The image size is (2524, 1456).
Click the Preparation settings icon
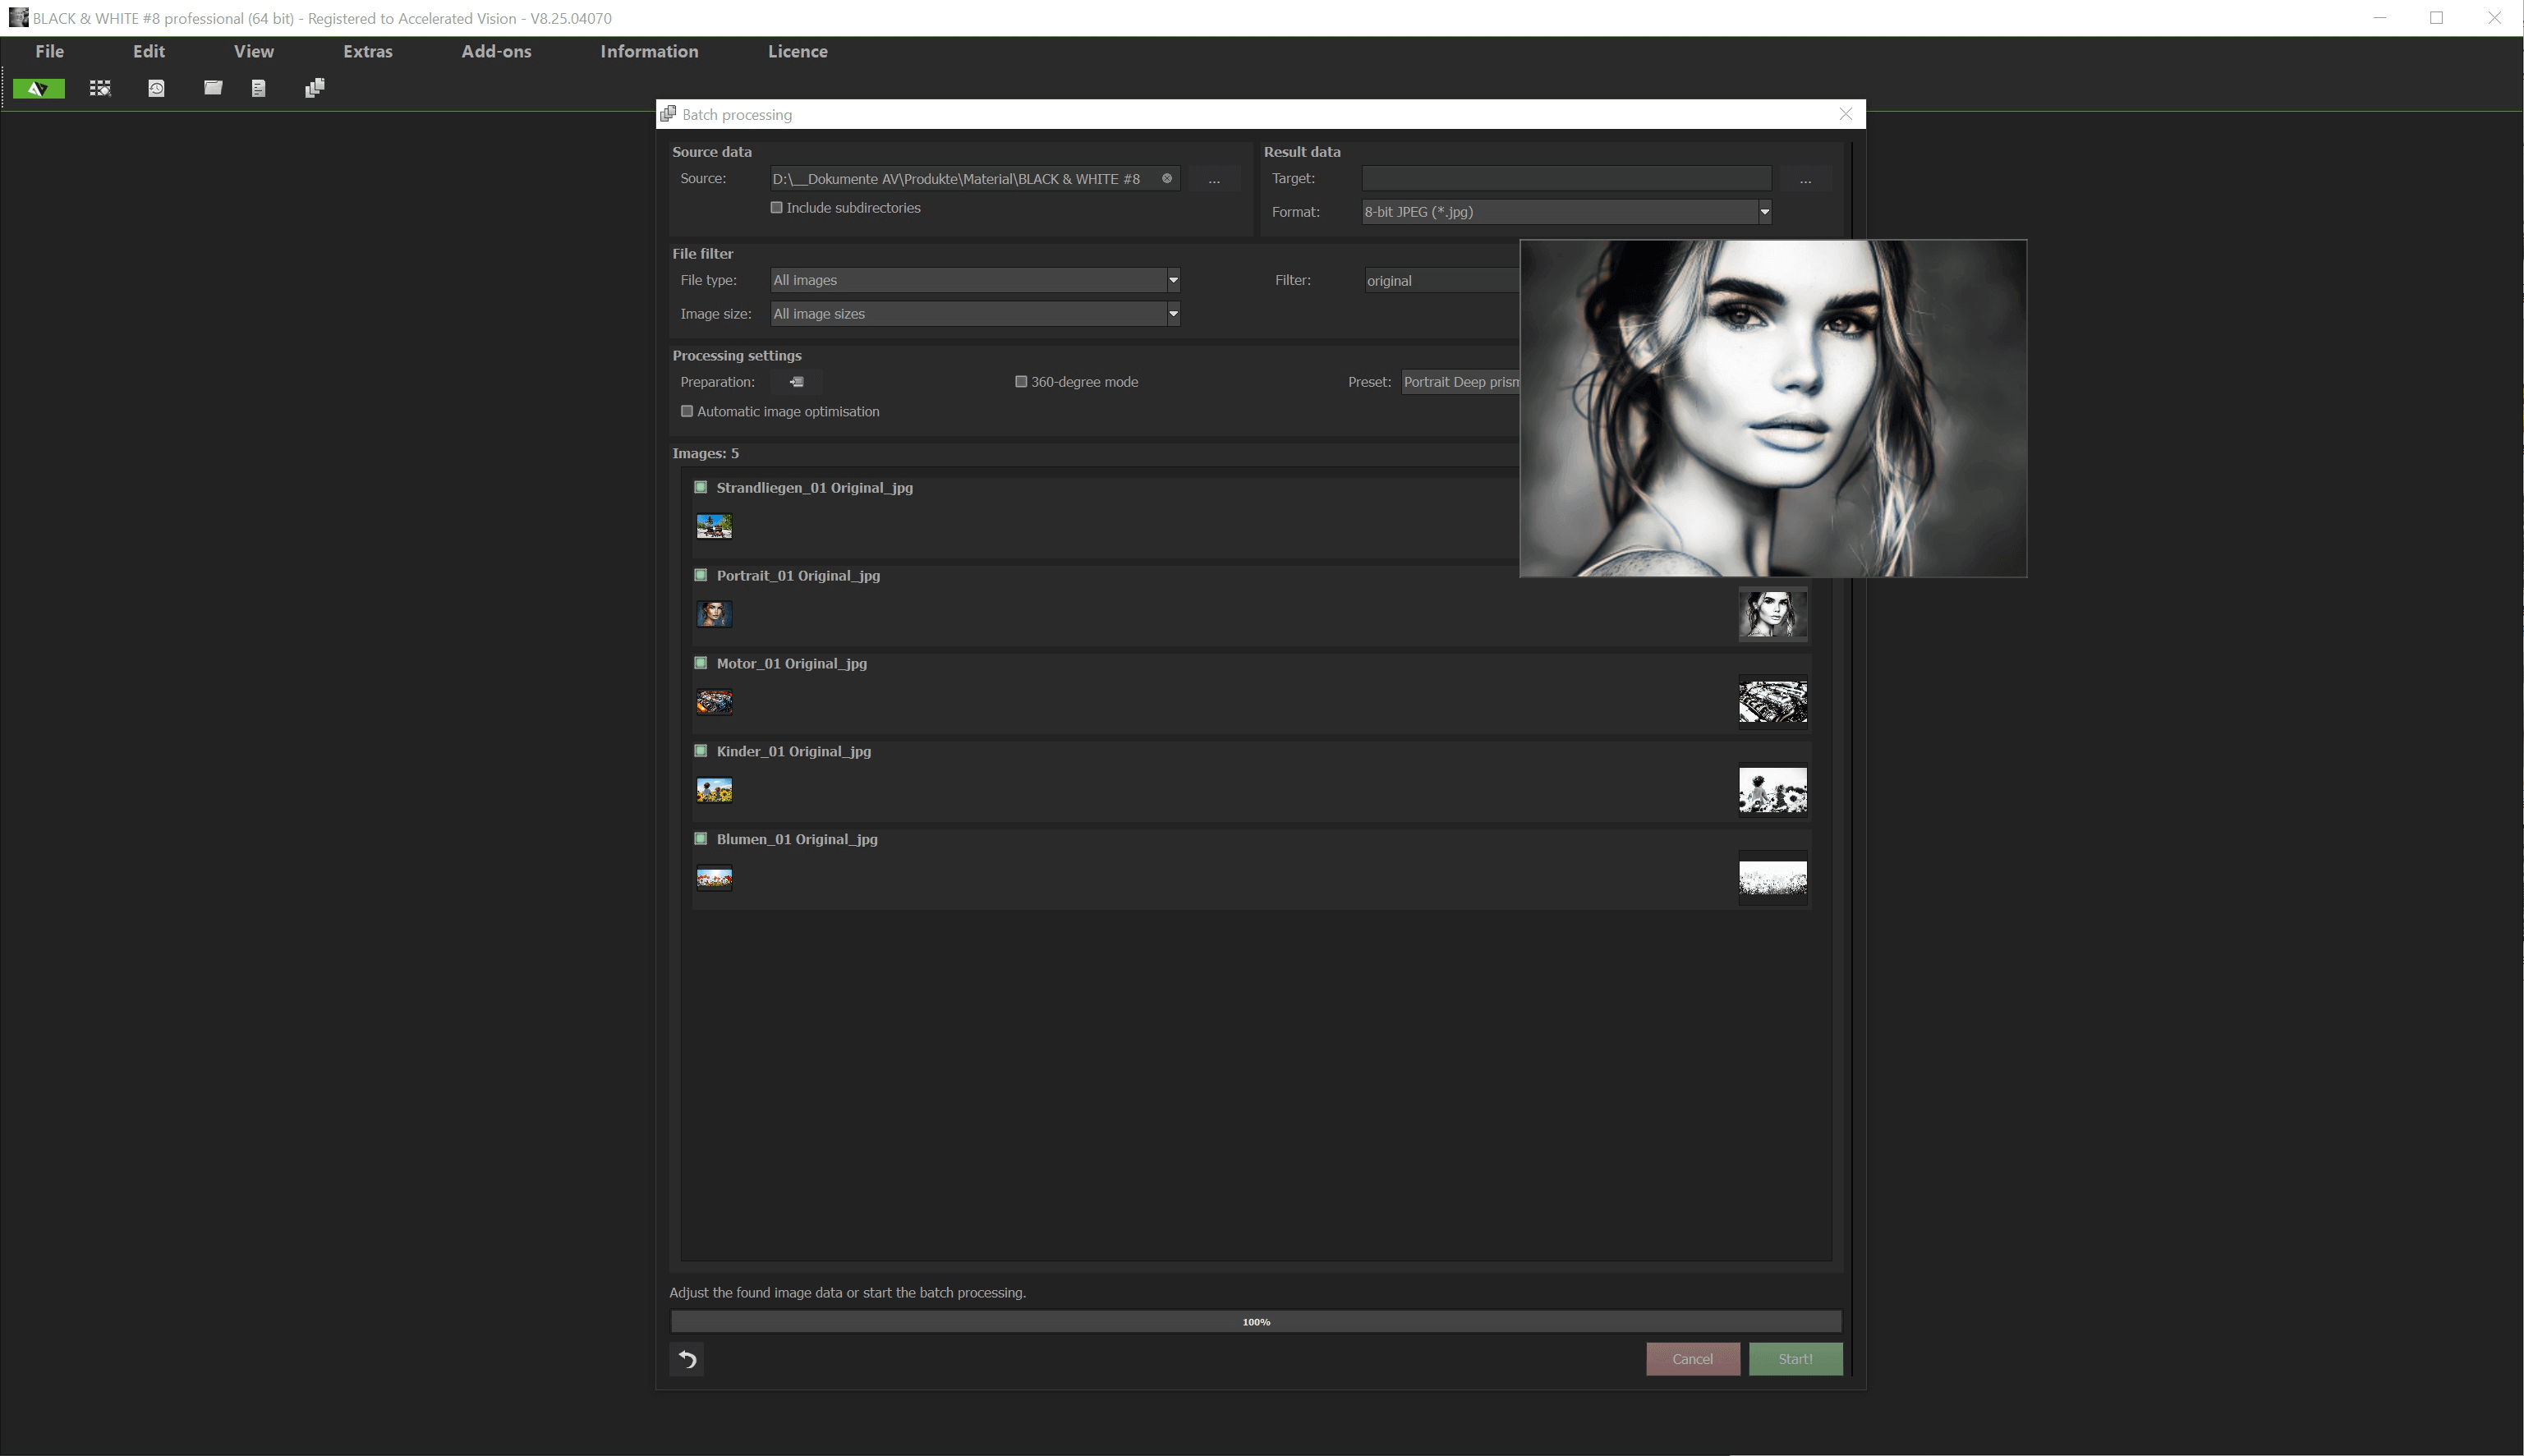(x=796, y=381)
